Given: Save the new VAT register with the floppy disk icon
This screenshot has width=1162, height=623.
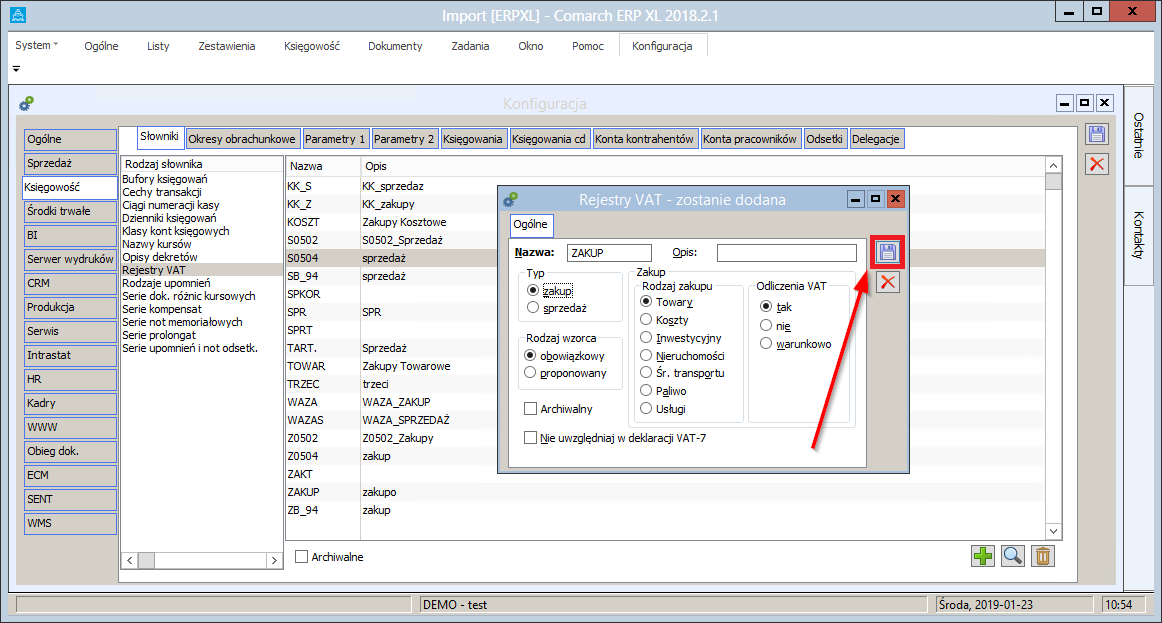Looking at the screenshot, I should click(x=886, y=252).
